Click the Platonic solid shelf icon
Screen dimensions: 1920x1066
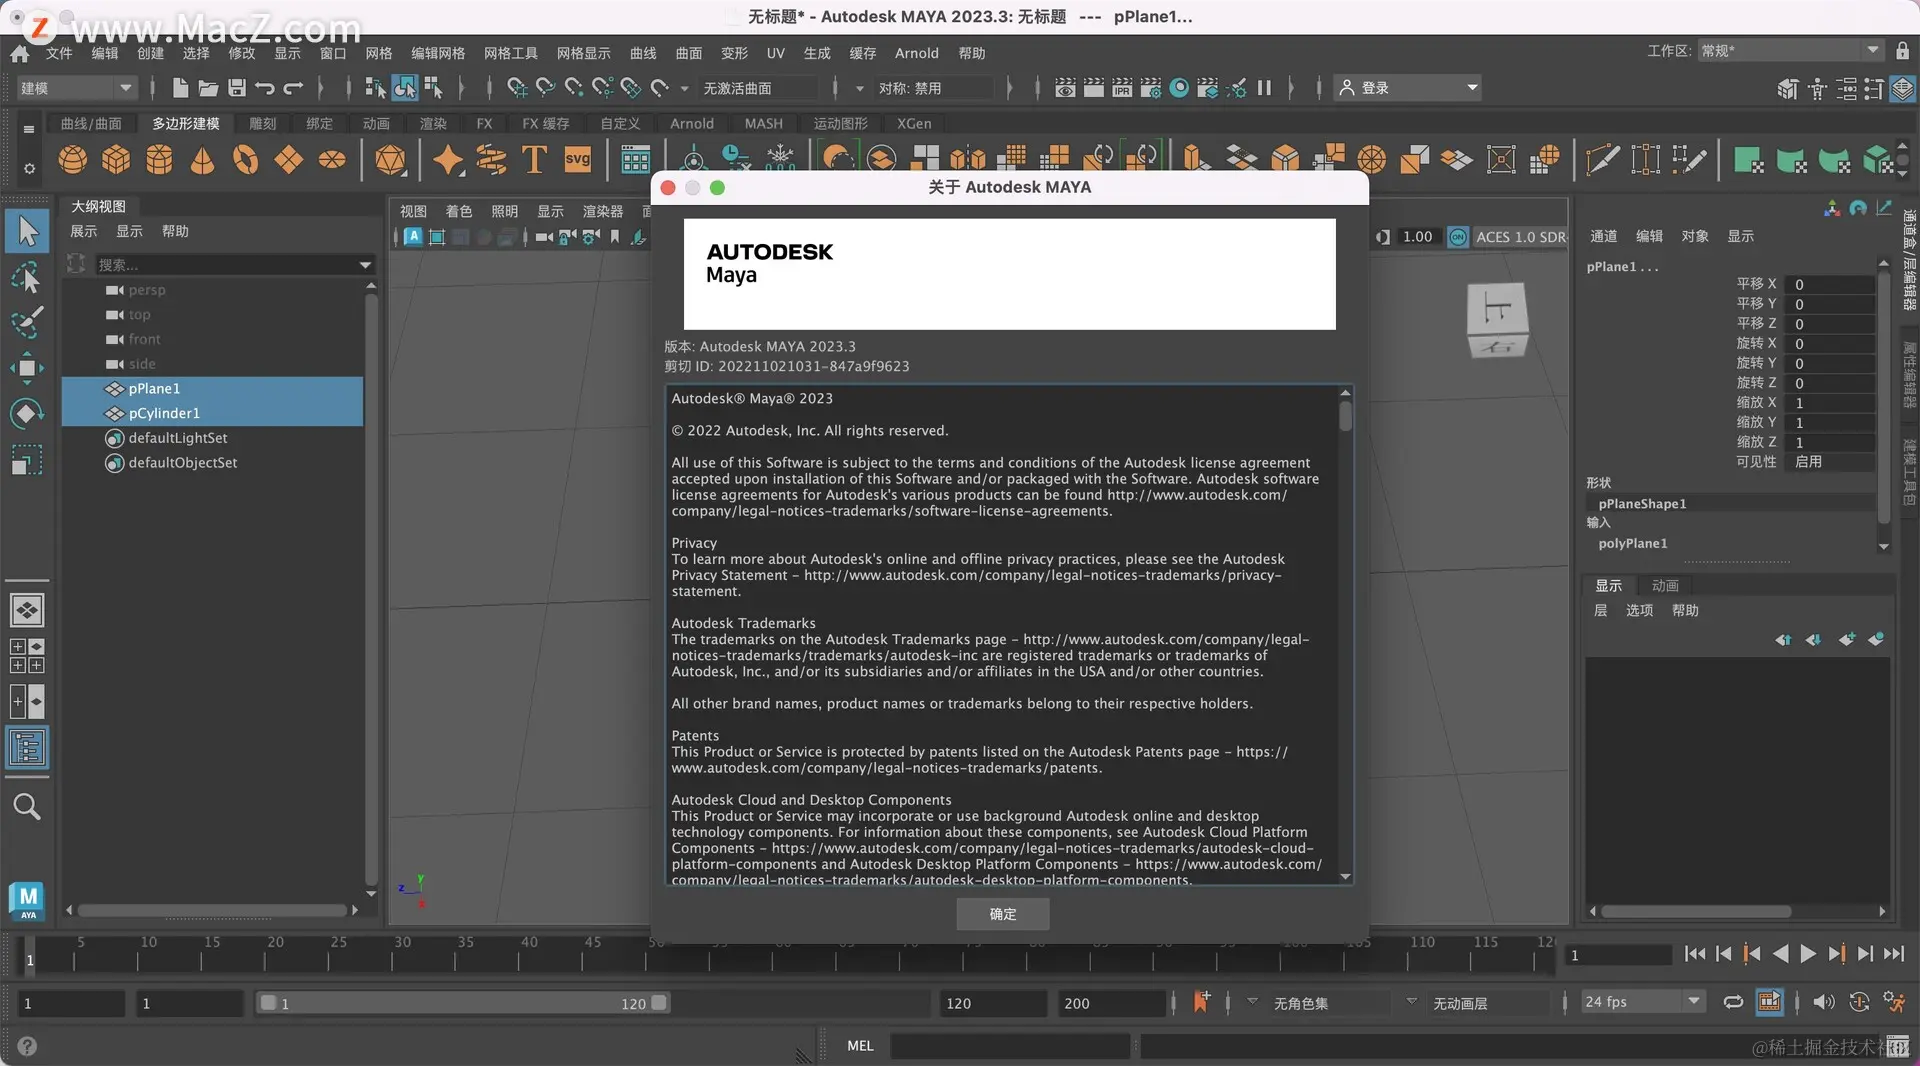390,159
